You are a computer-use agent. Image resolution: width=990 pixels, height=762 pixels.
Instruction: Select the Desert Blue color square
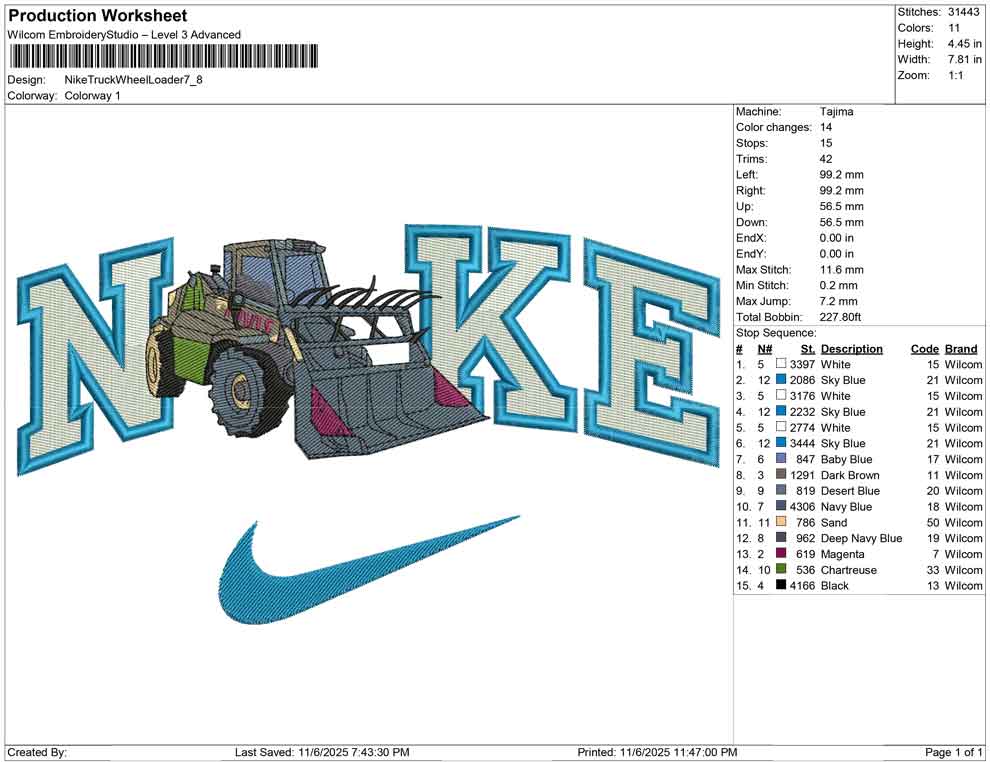(x=779, y=491)
